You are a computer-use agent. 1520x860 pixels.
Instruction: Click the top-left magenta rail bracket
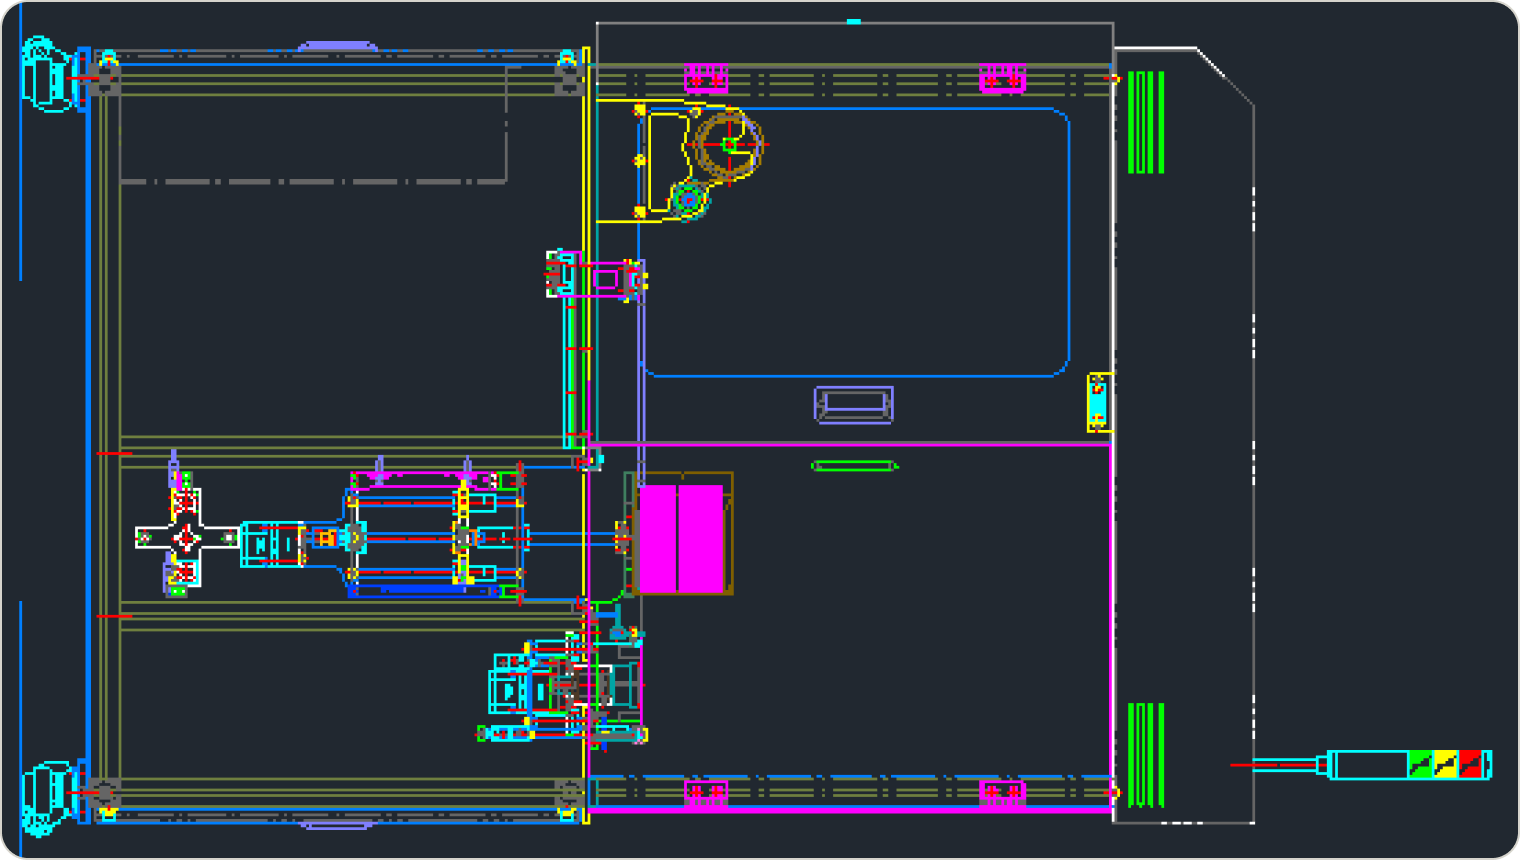coord(705,79)
